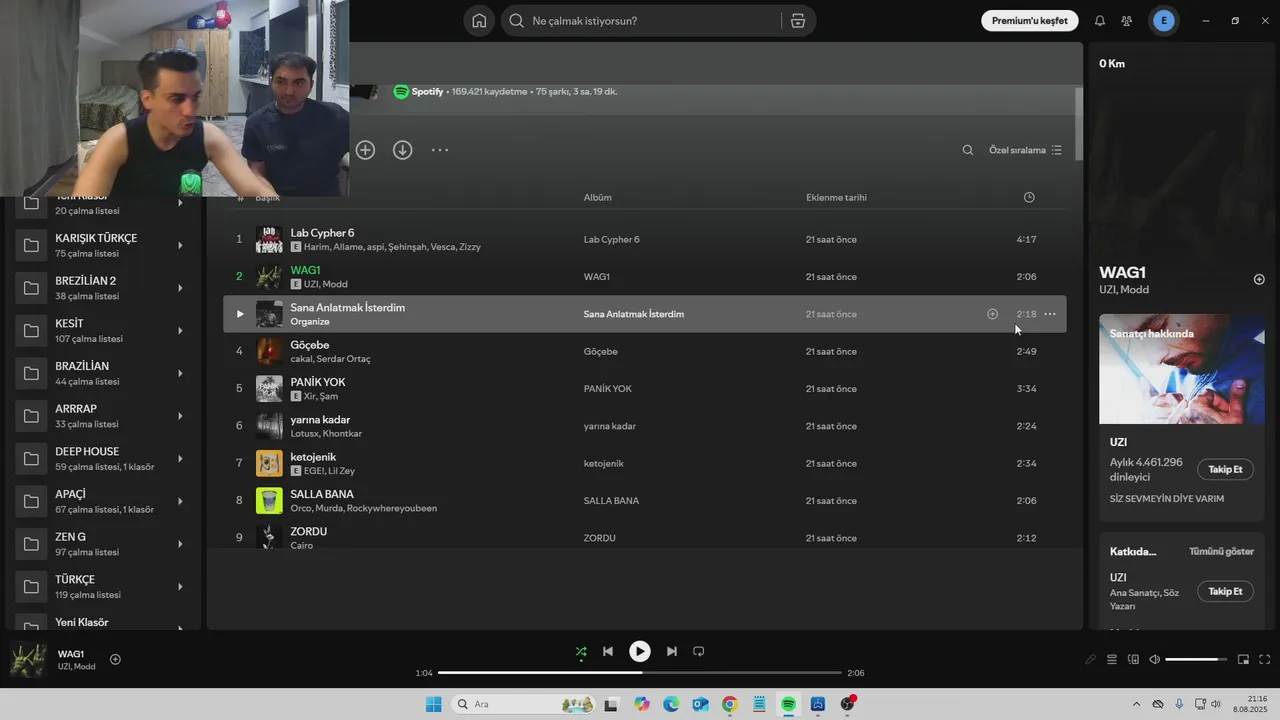Viewport: 1280px width, 720px height.
Task: Focus the 'Ne çalmak istiyorsun?' search field
Action: (x=640, y=21)
